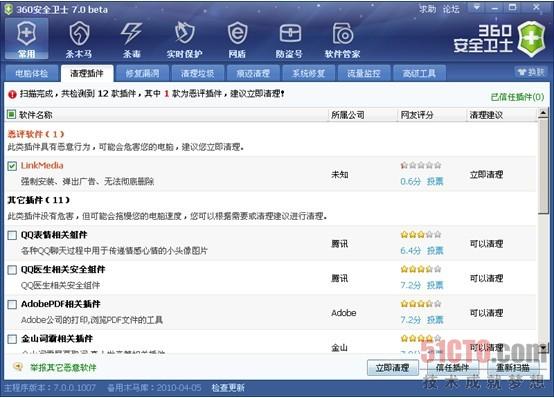Switch to the 修复漏洞 tab
Image resolution: width=554 pixels, height=398 pixels.
click(142, 73)
